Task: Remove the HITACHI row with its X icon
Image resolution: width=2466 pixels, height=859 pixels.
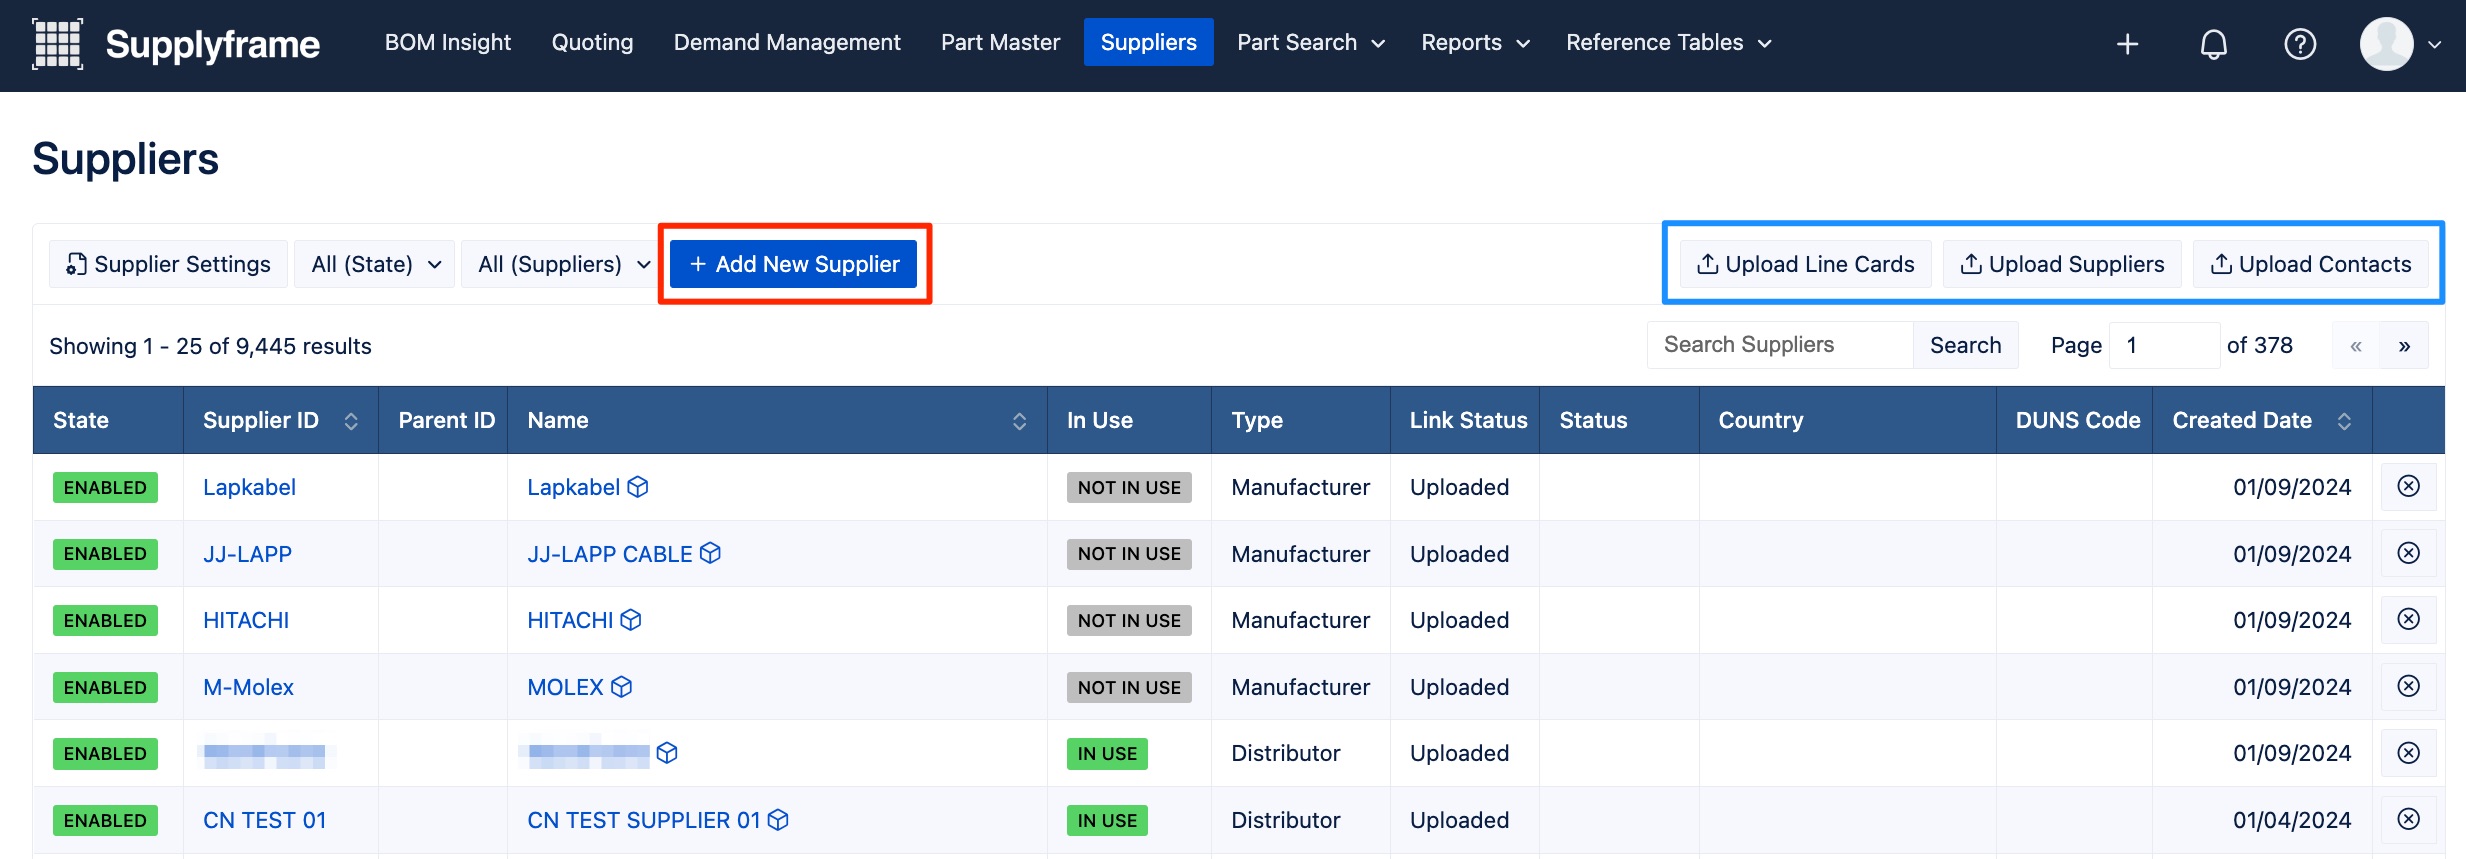Action: [x=2408, y=619]
